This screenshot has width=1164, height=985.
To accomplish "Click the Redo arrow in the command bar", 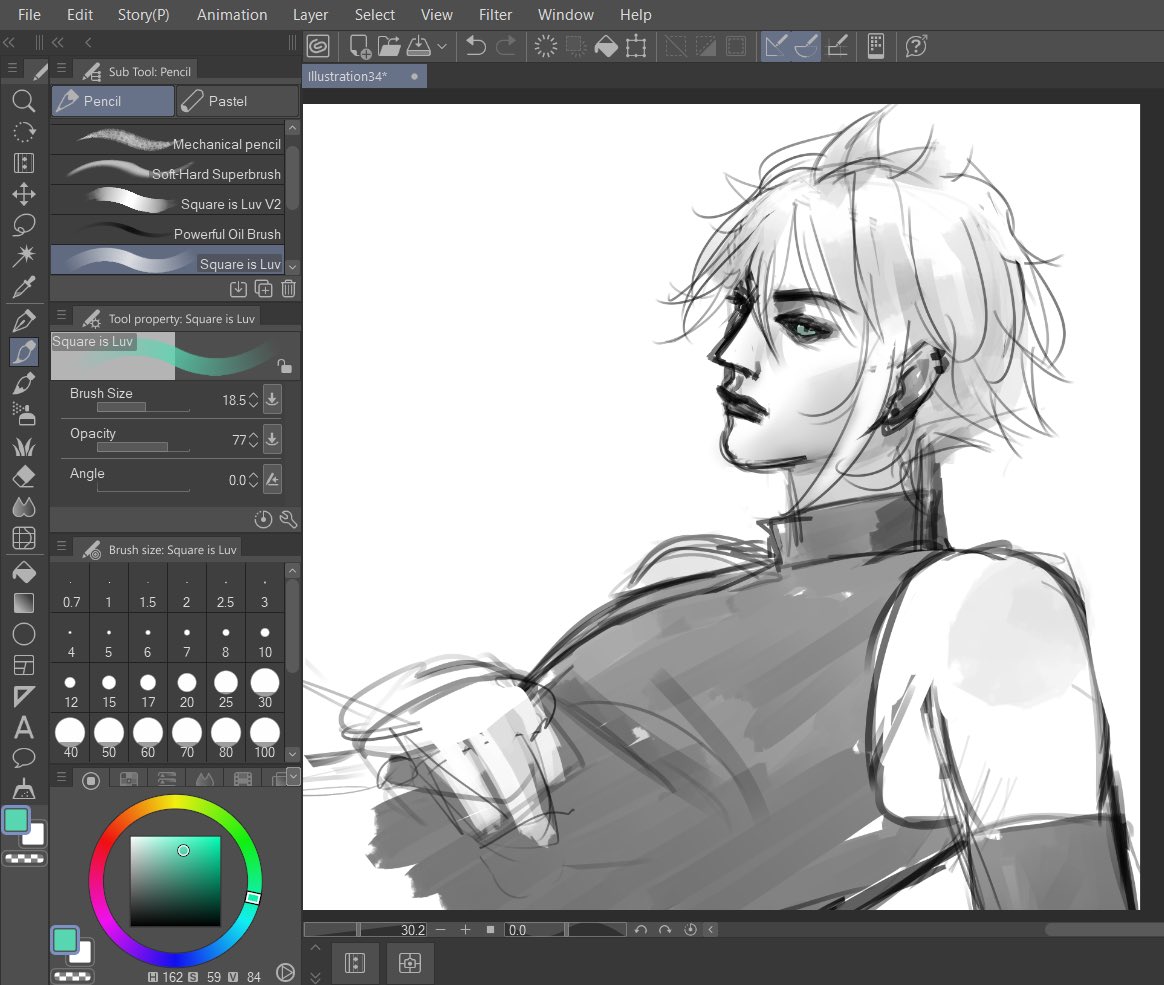I will click(x=506, y=46).
